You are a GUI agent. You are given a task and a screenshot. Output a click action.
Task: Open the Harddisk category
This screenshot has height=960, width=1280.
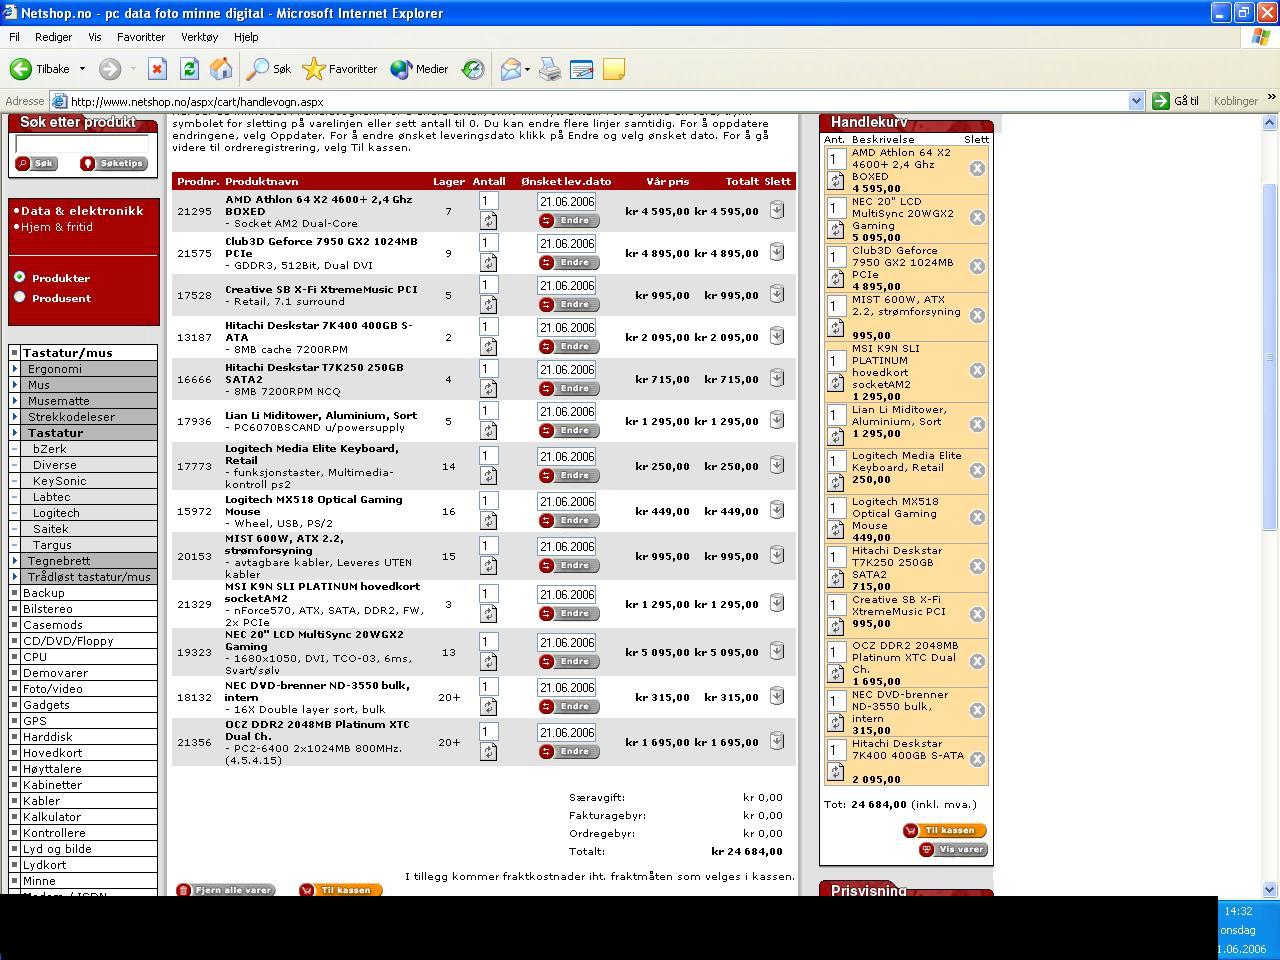(x=48, y=737)
